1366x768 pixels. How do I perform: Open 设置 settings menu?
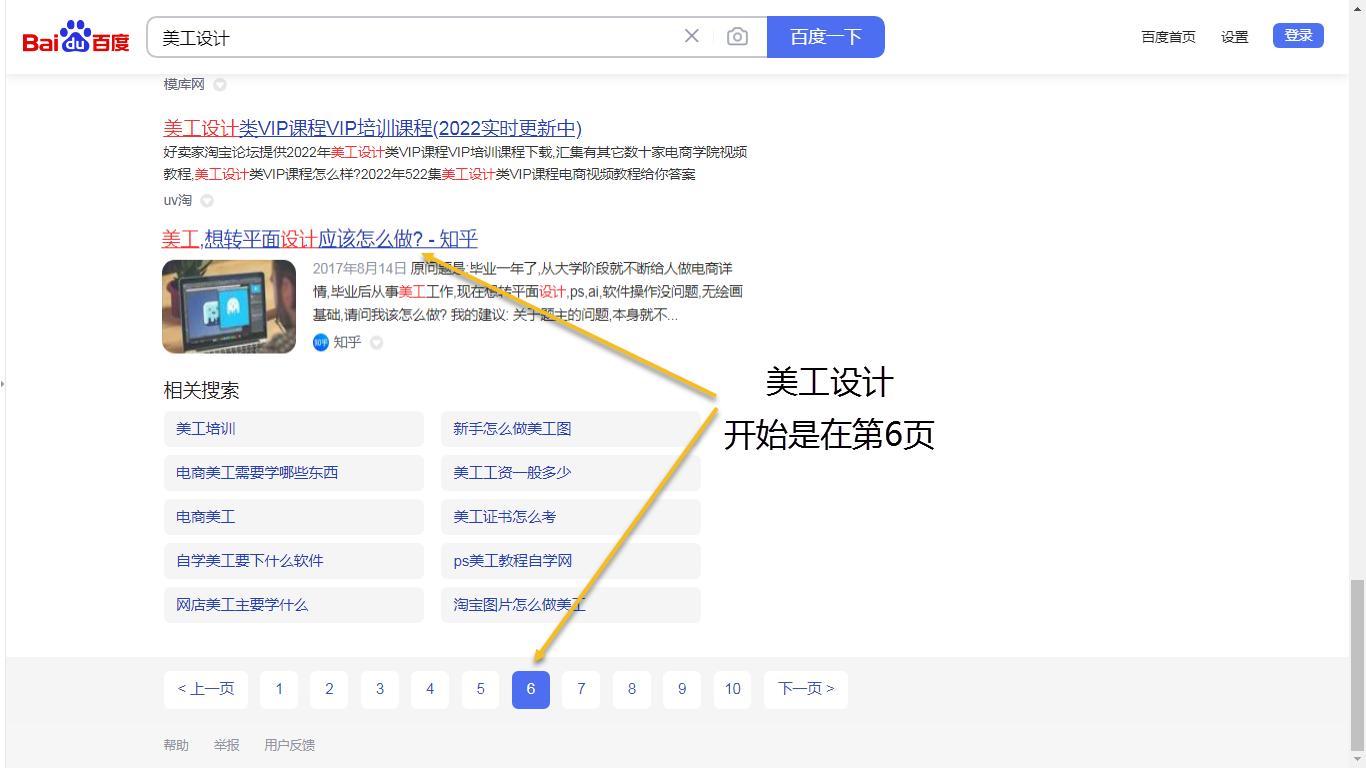pos(1234,36)
